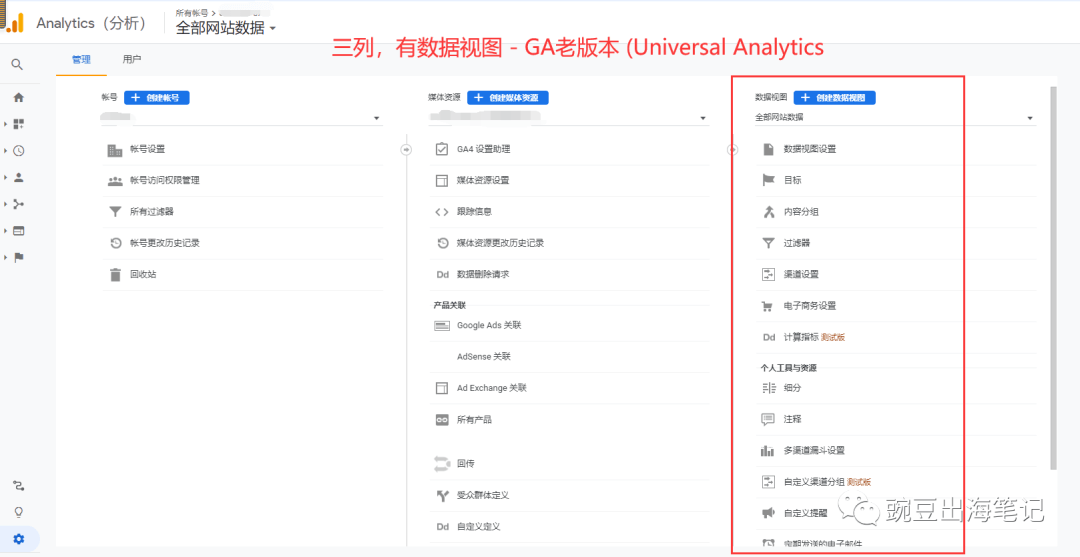1080x557 pixels.
Task: Open the Realtime clock icon report
Action: (x=18, y=151)
